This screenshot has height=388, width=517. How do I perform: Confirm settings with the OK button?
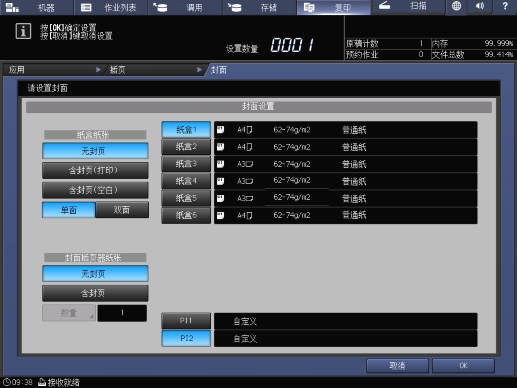click(463, 366)
